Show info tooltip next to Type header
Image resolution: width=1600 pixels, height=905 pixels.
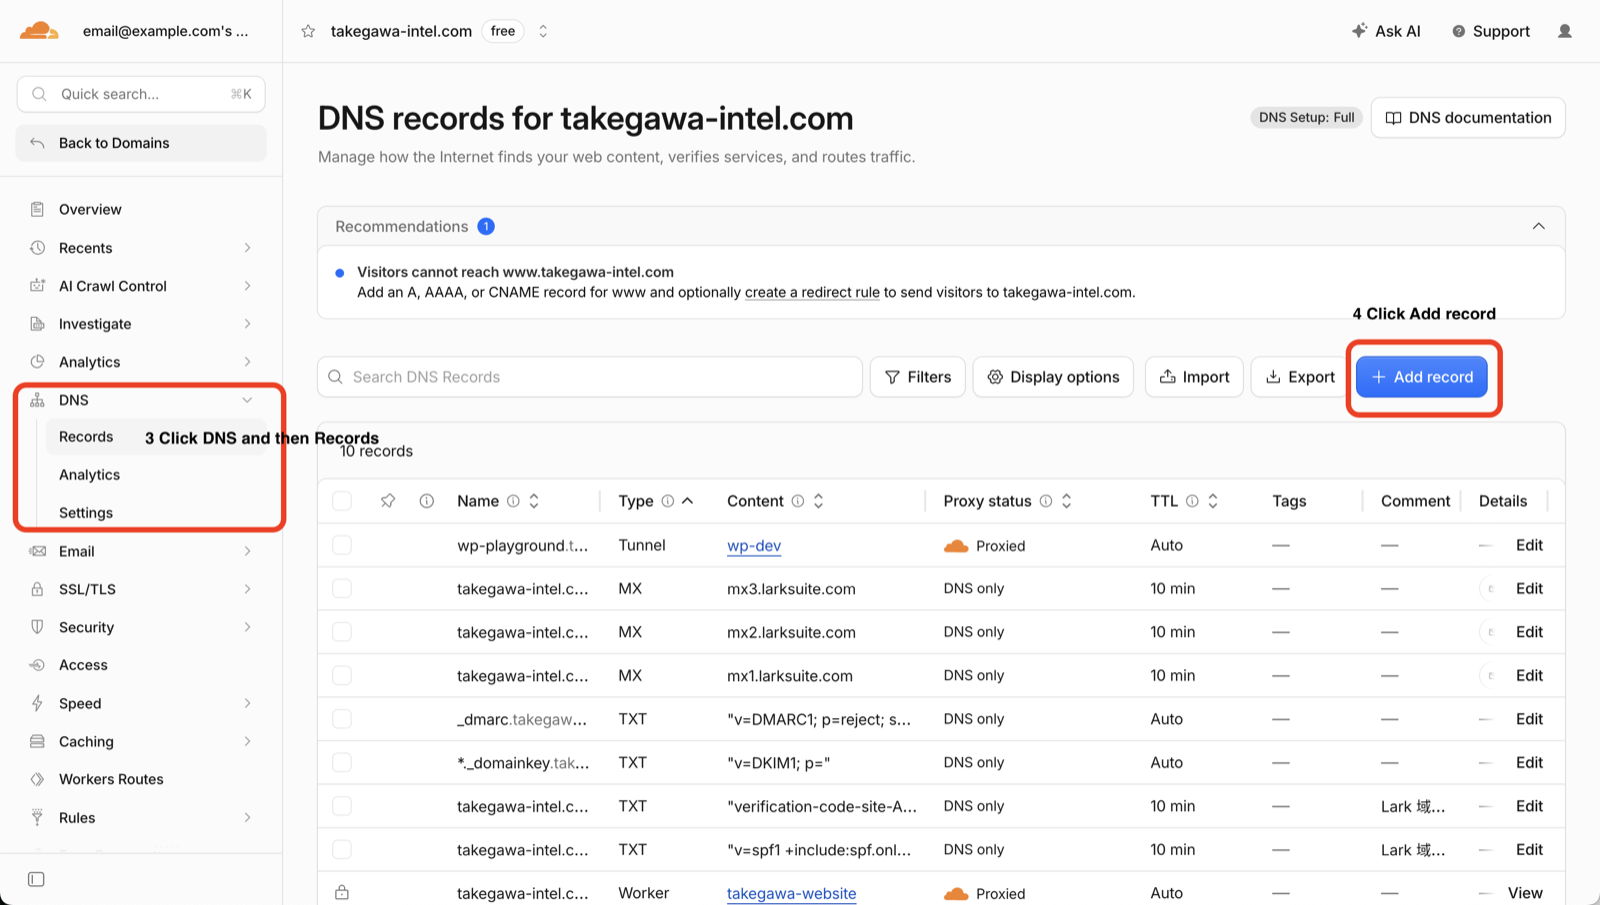667,501
